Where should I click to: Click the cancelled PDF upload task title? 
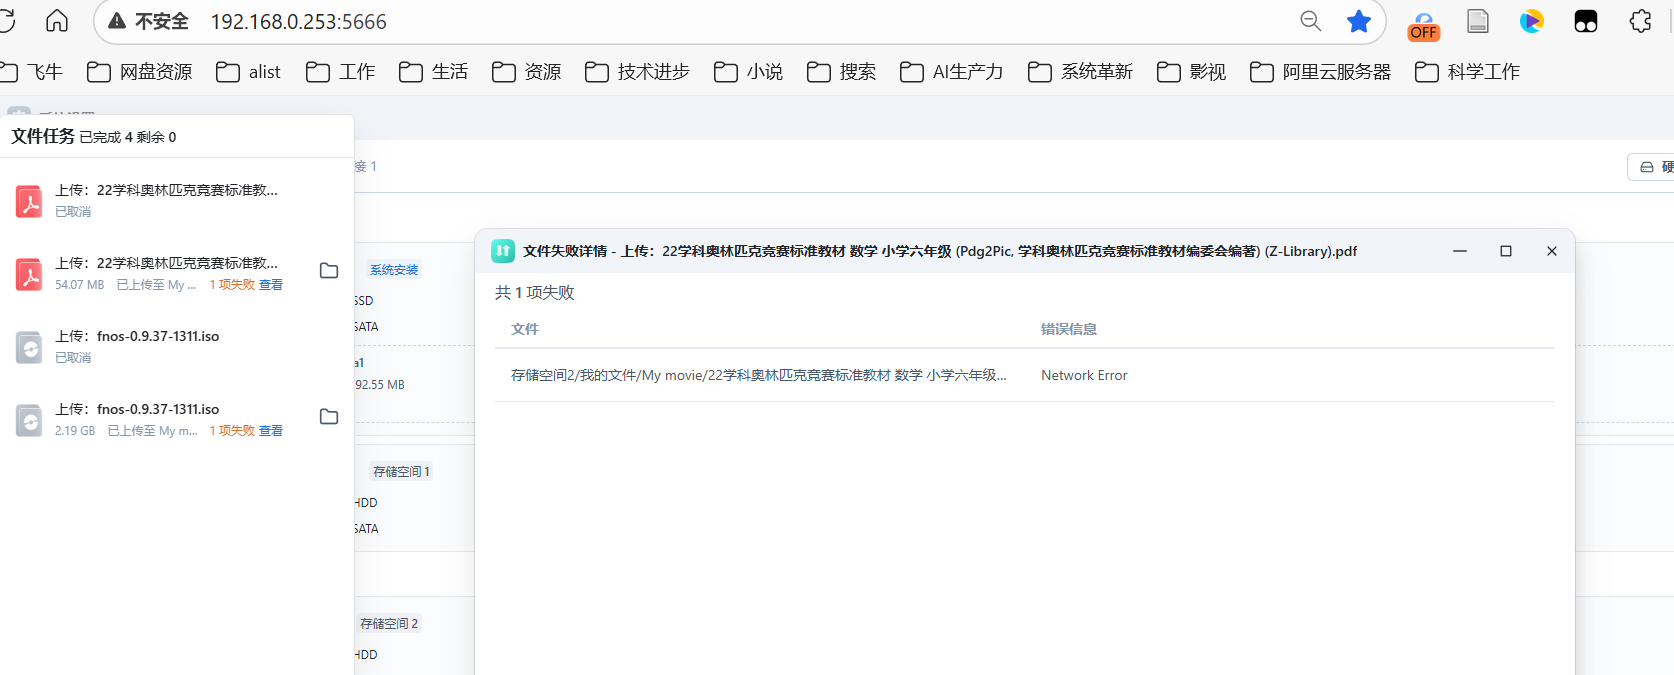[166, 190]
